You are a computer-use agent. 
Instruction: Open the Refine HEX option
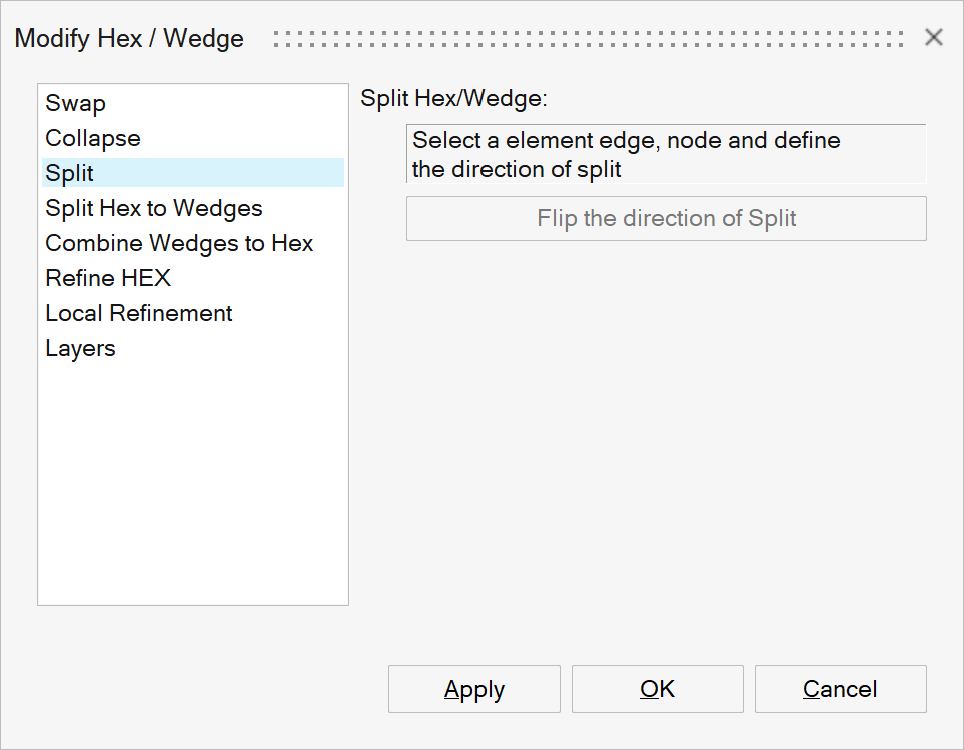108,278
